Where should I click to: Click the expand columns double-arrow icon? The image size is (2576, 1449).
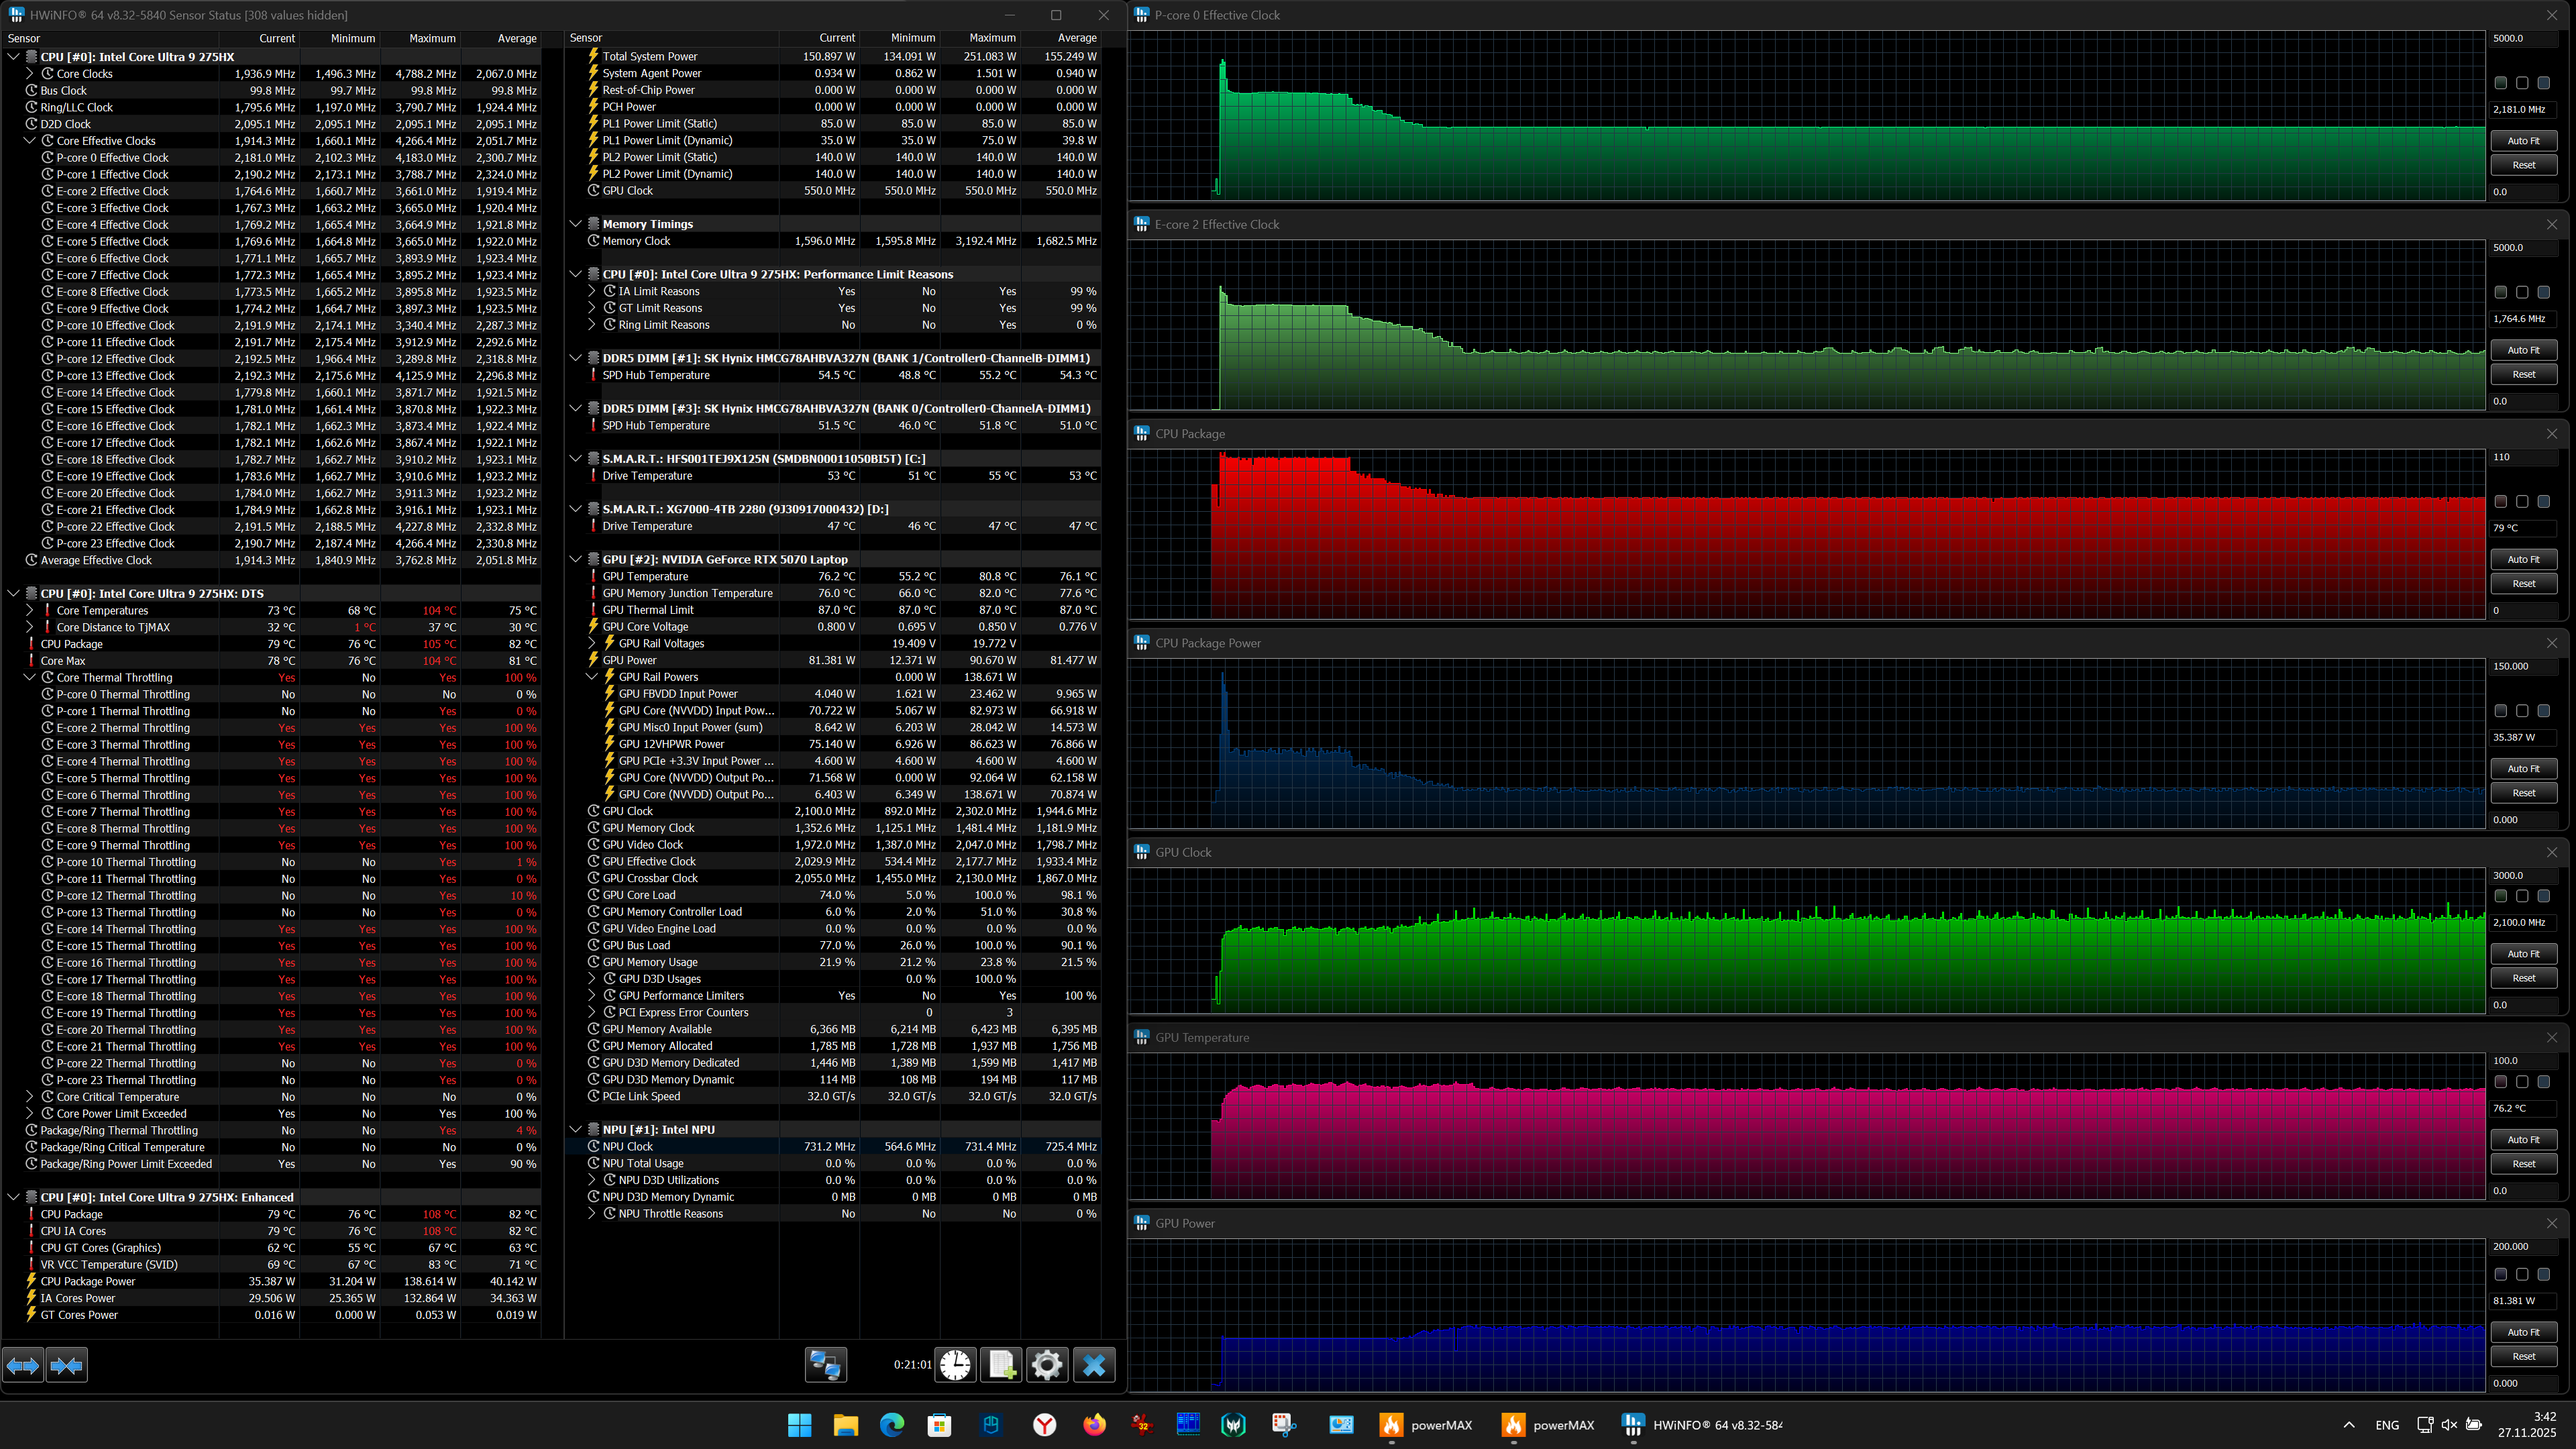point(23,1365)
